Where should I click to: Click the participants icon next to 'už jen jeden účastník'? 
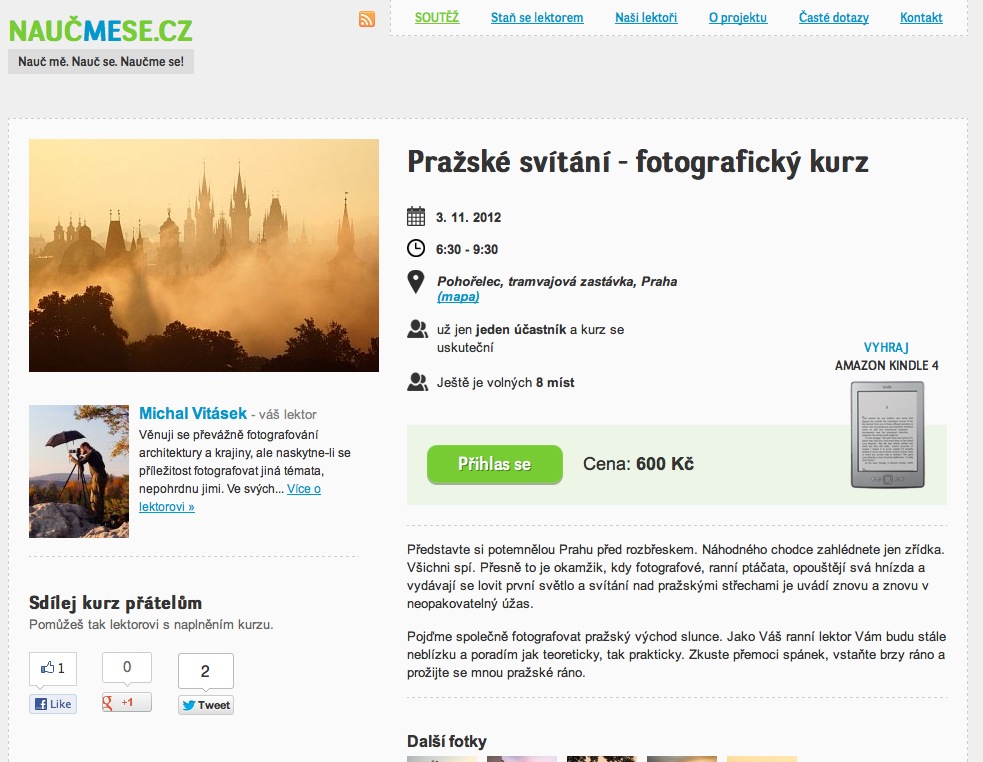pyautogui.click(x=417, y=329)
